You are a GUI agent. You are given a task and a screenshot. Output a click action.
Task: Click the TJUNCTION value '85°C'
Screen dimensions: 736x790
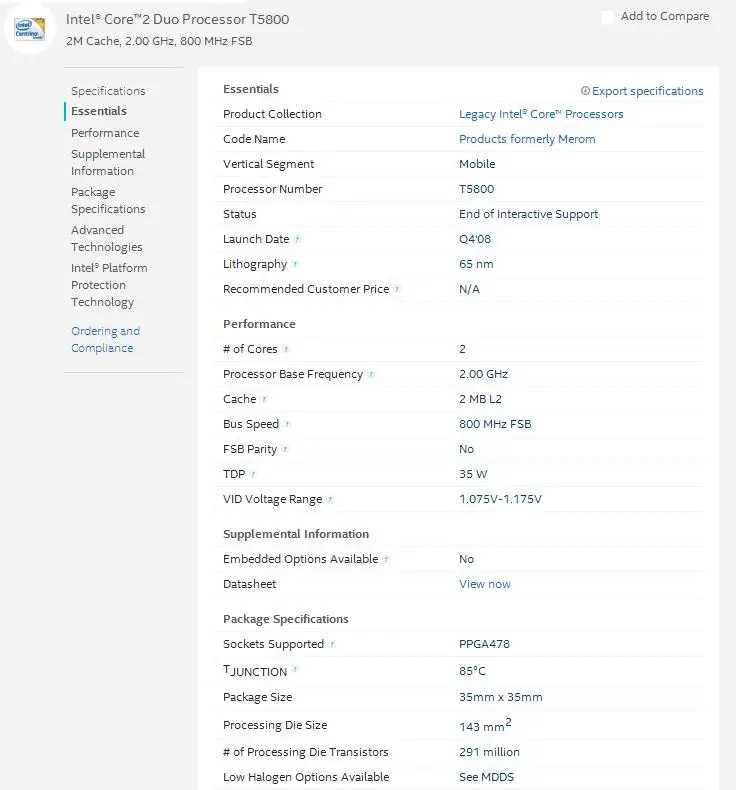pyautogui.click(x=472, y=671)
